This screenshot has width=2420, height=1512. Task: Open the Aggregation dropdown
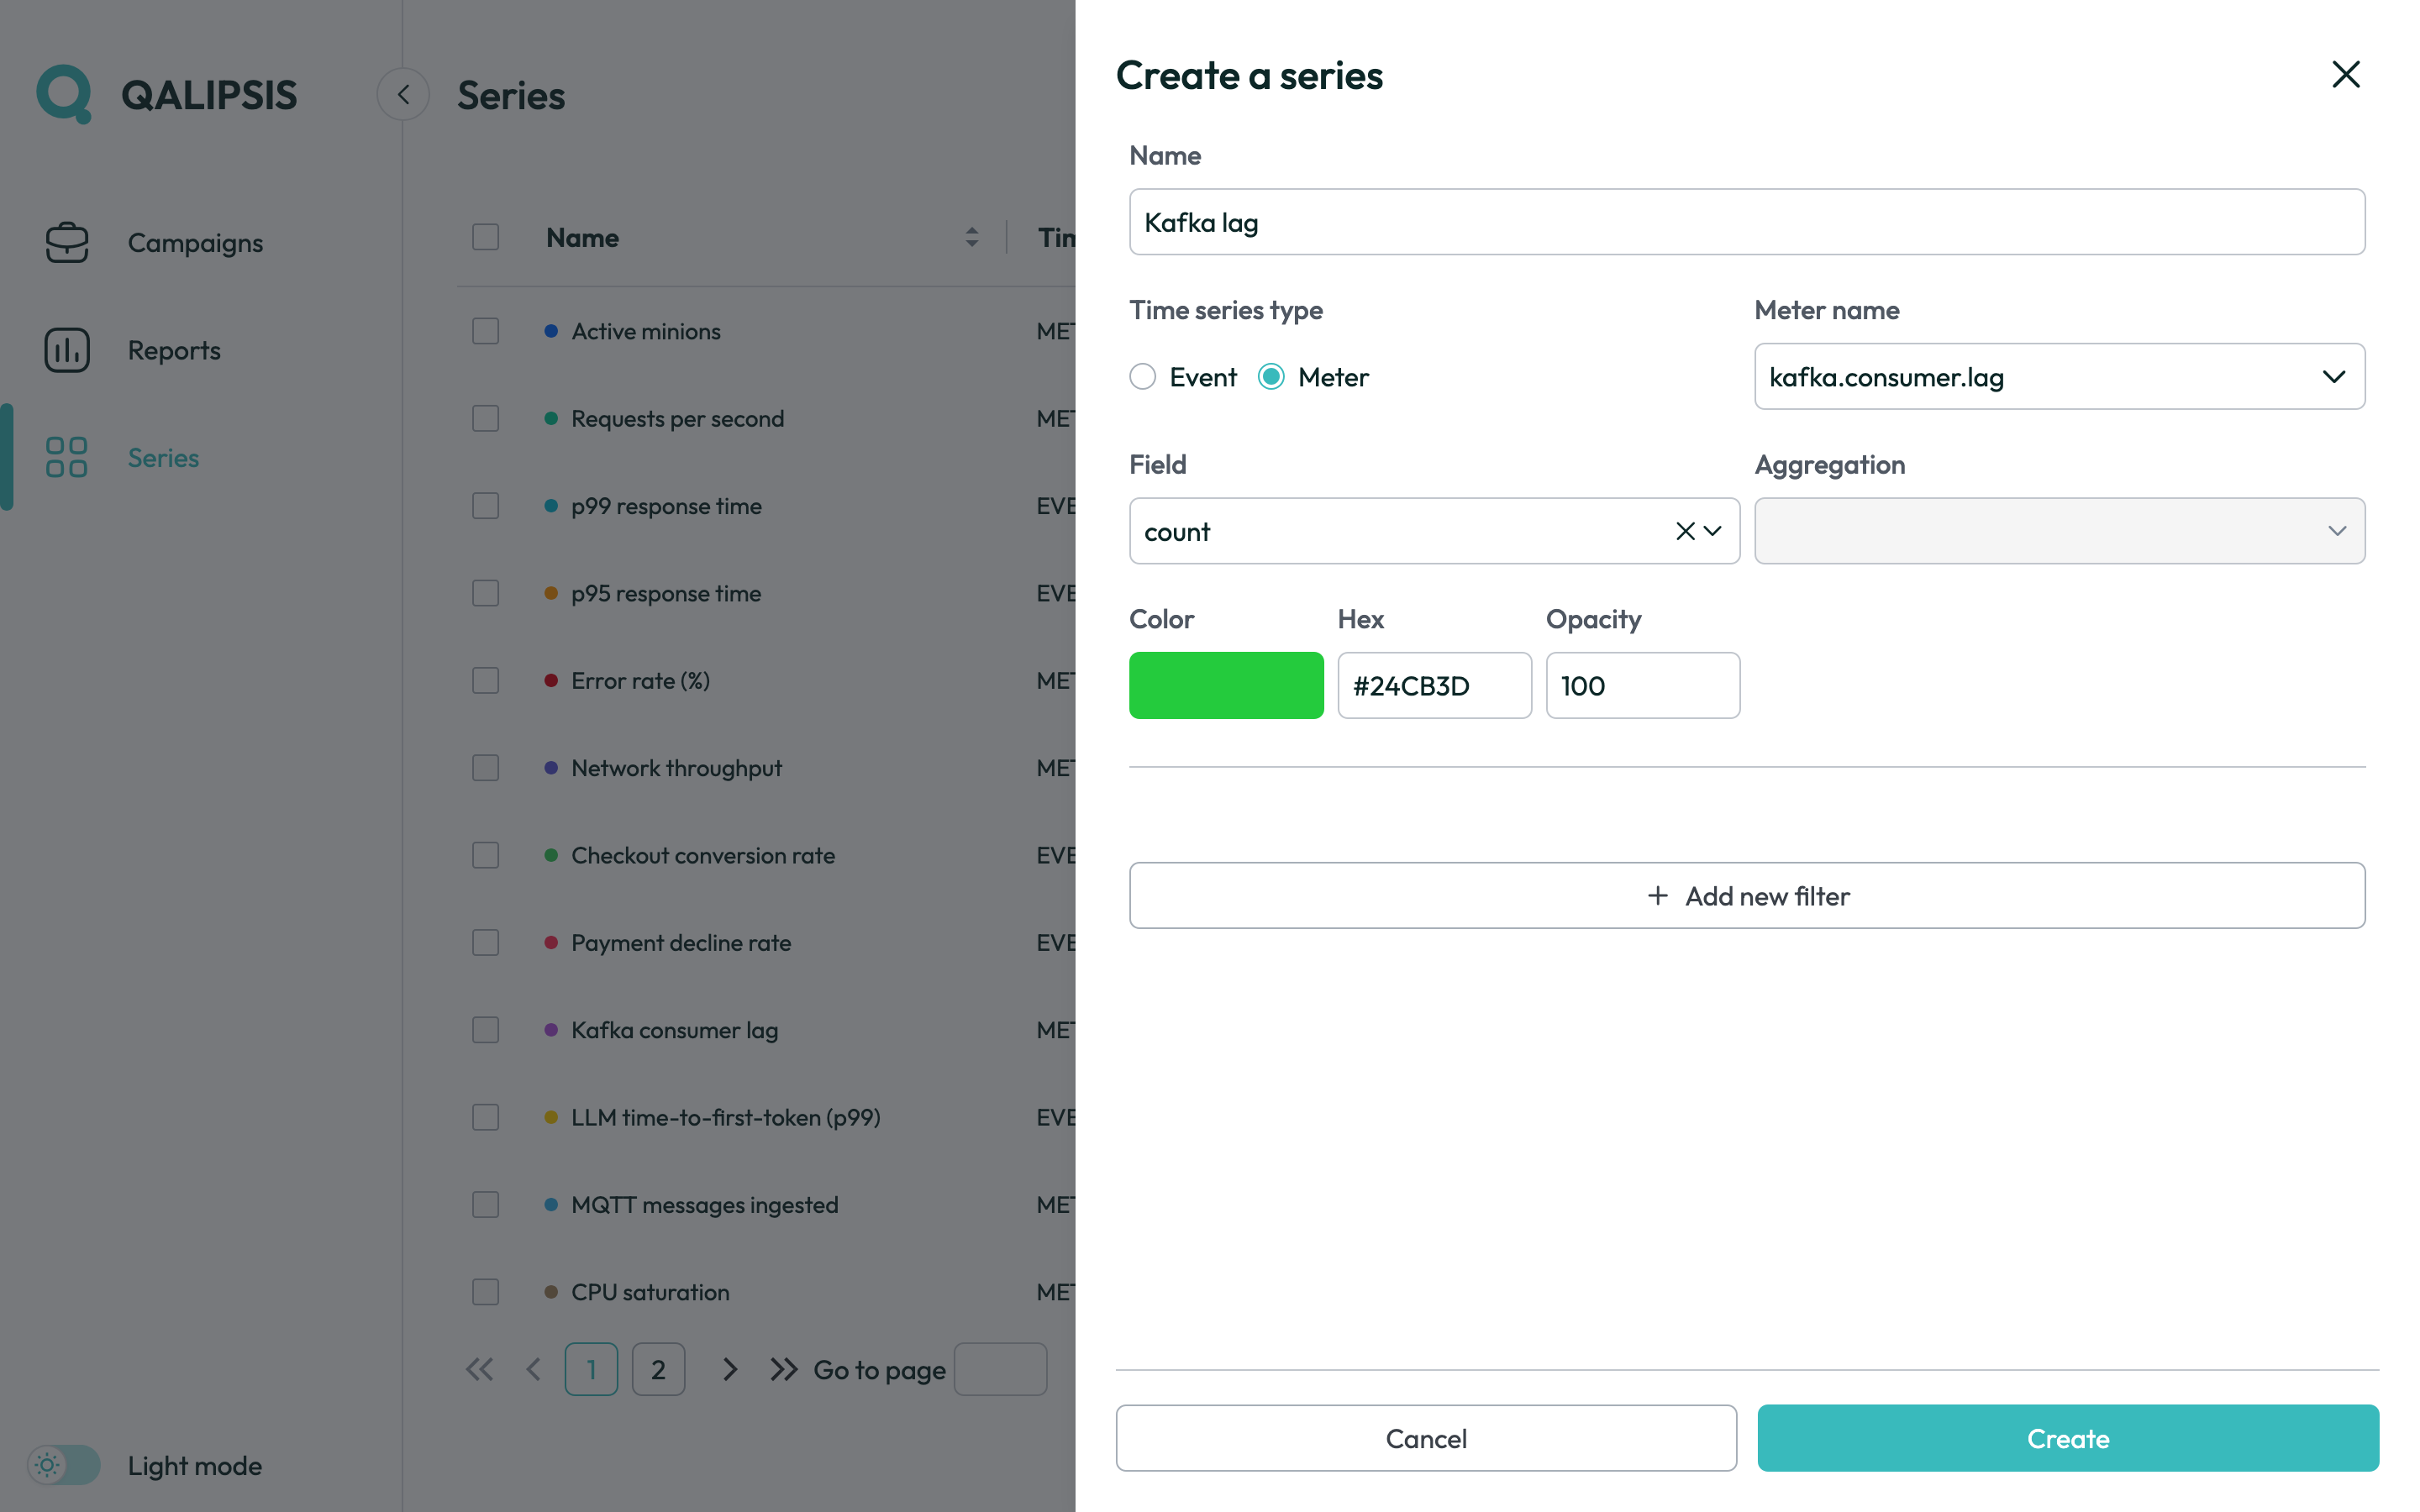coord(2059,531)
